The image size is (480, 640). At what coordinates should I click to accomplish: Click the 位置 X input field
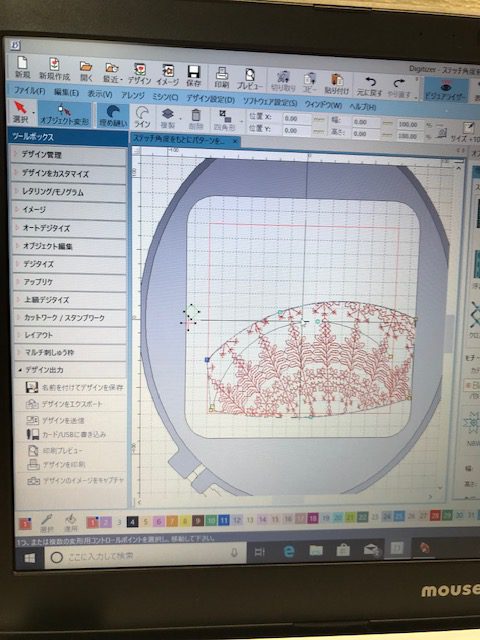(297, 118)
